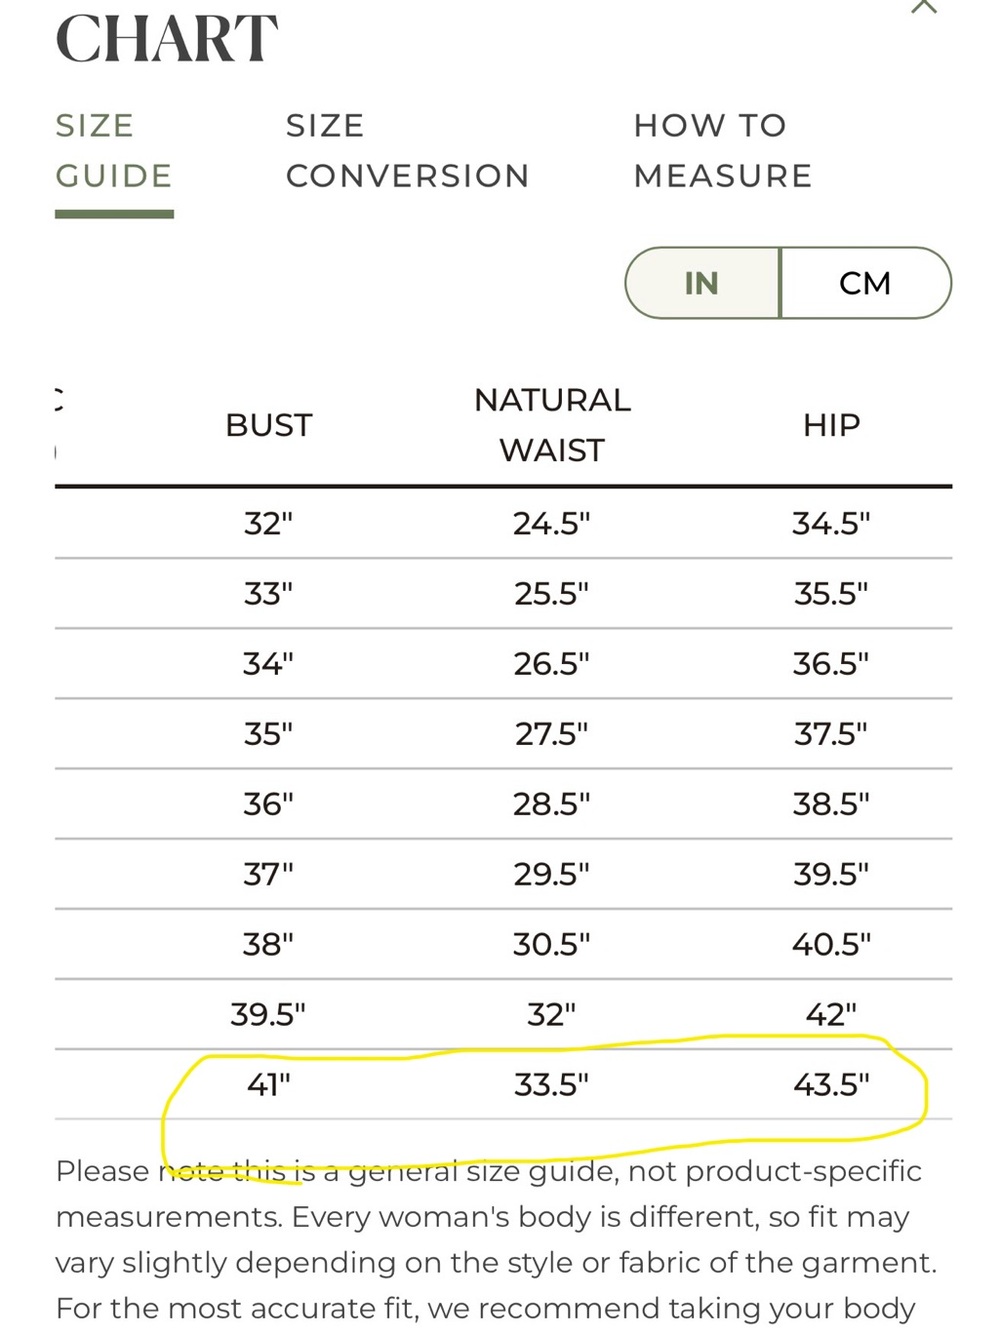This screenshot has width=1000, height=1333.
Task: Click the general size guide note paragraph
Action: pyautogui.click(x=496, y=1240)
